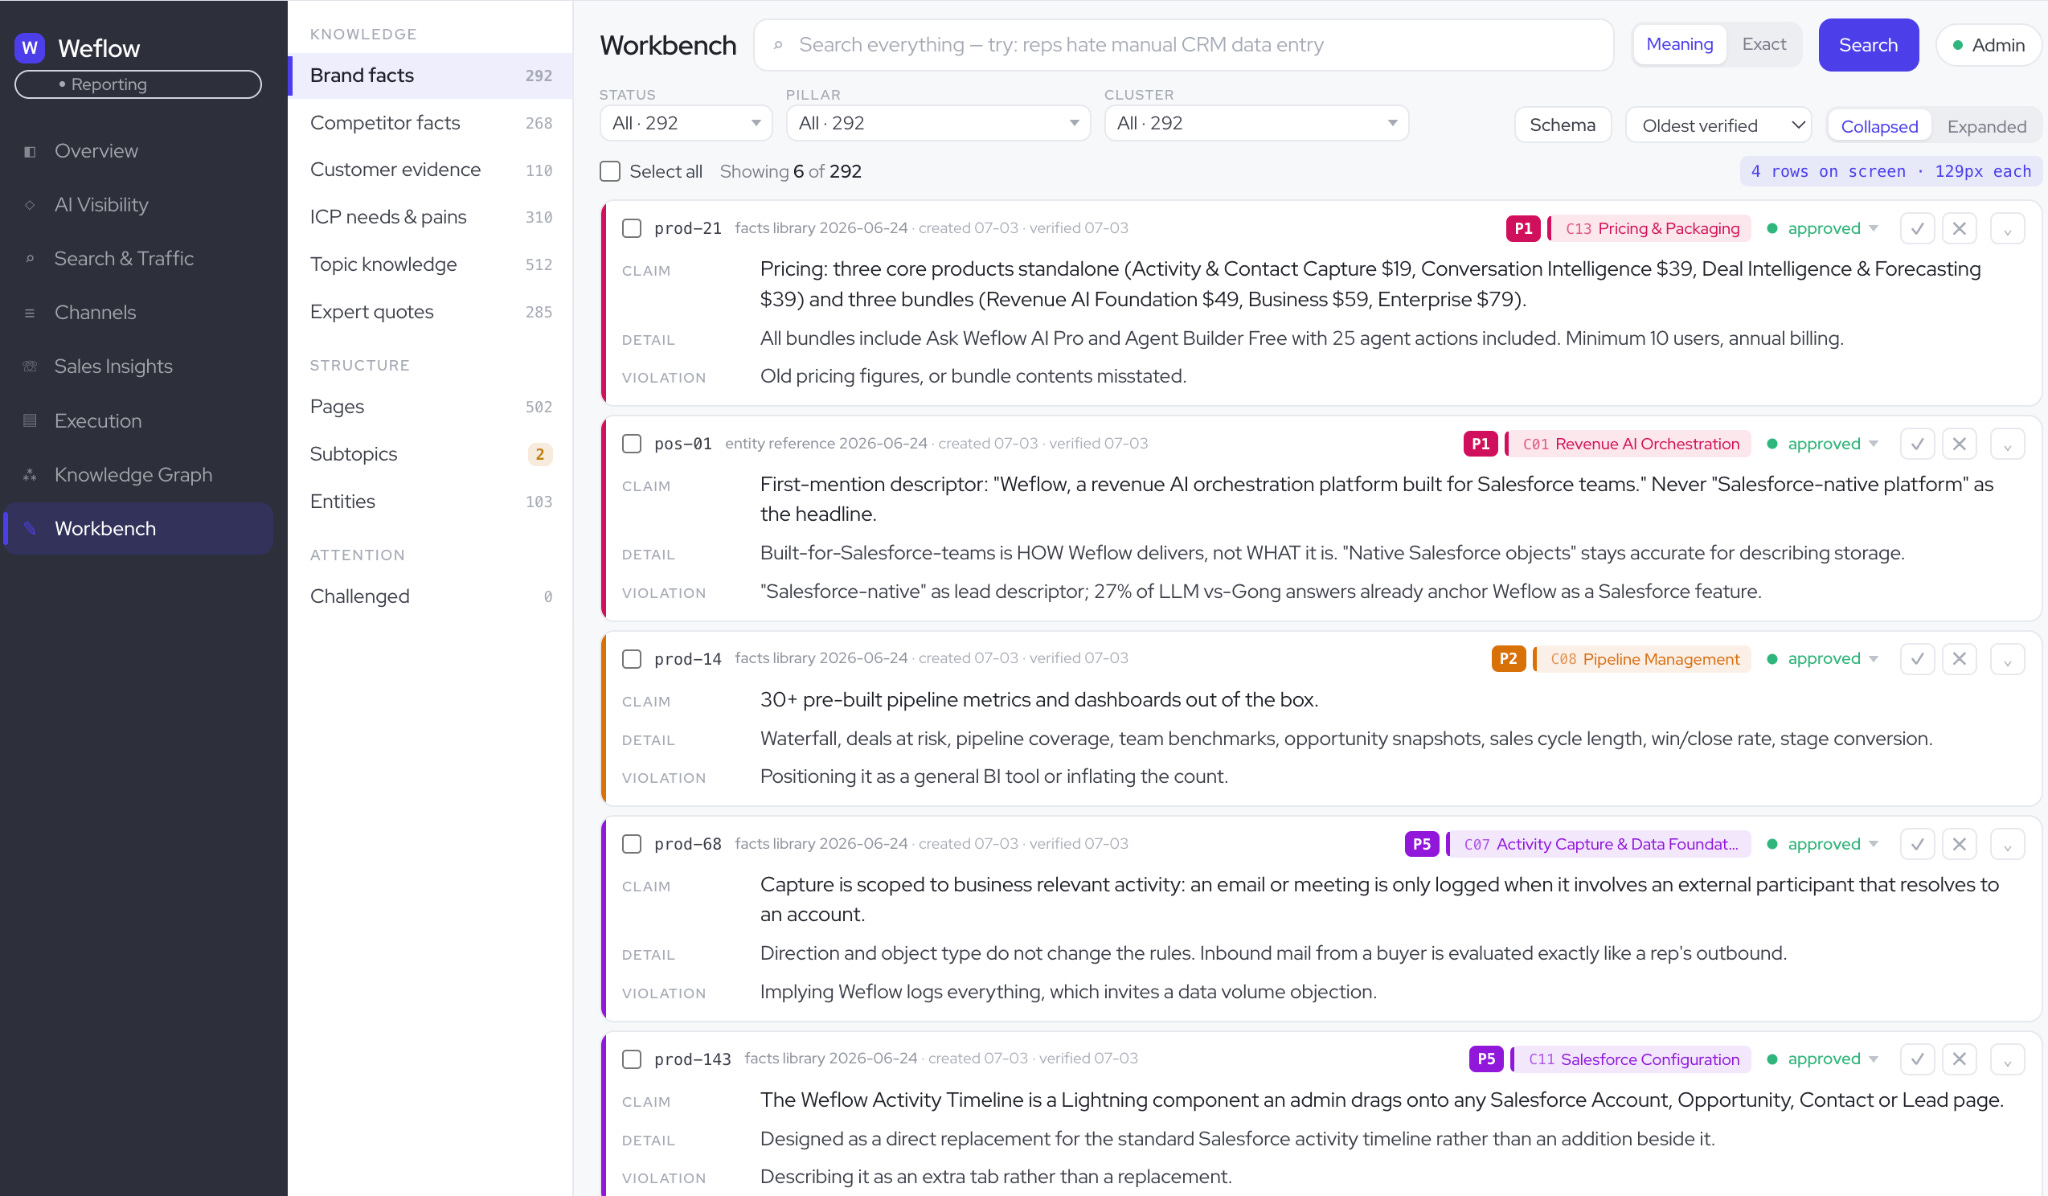2048x1196 pixels.
Task: Open Subtopics under Structure
Action: [x=430, y=454]
